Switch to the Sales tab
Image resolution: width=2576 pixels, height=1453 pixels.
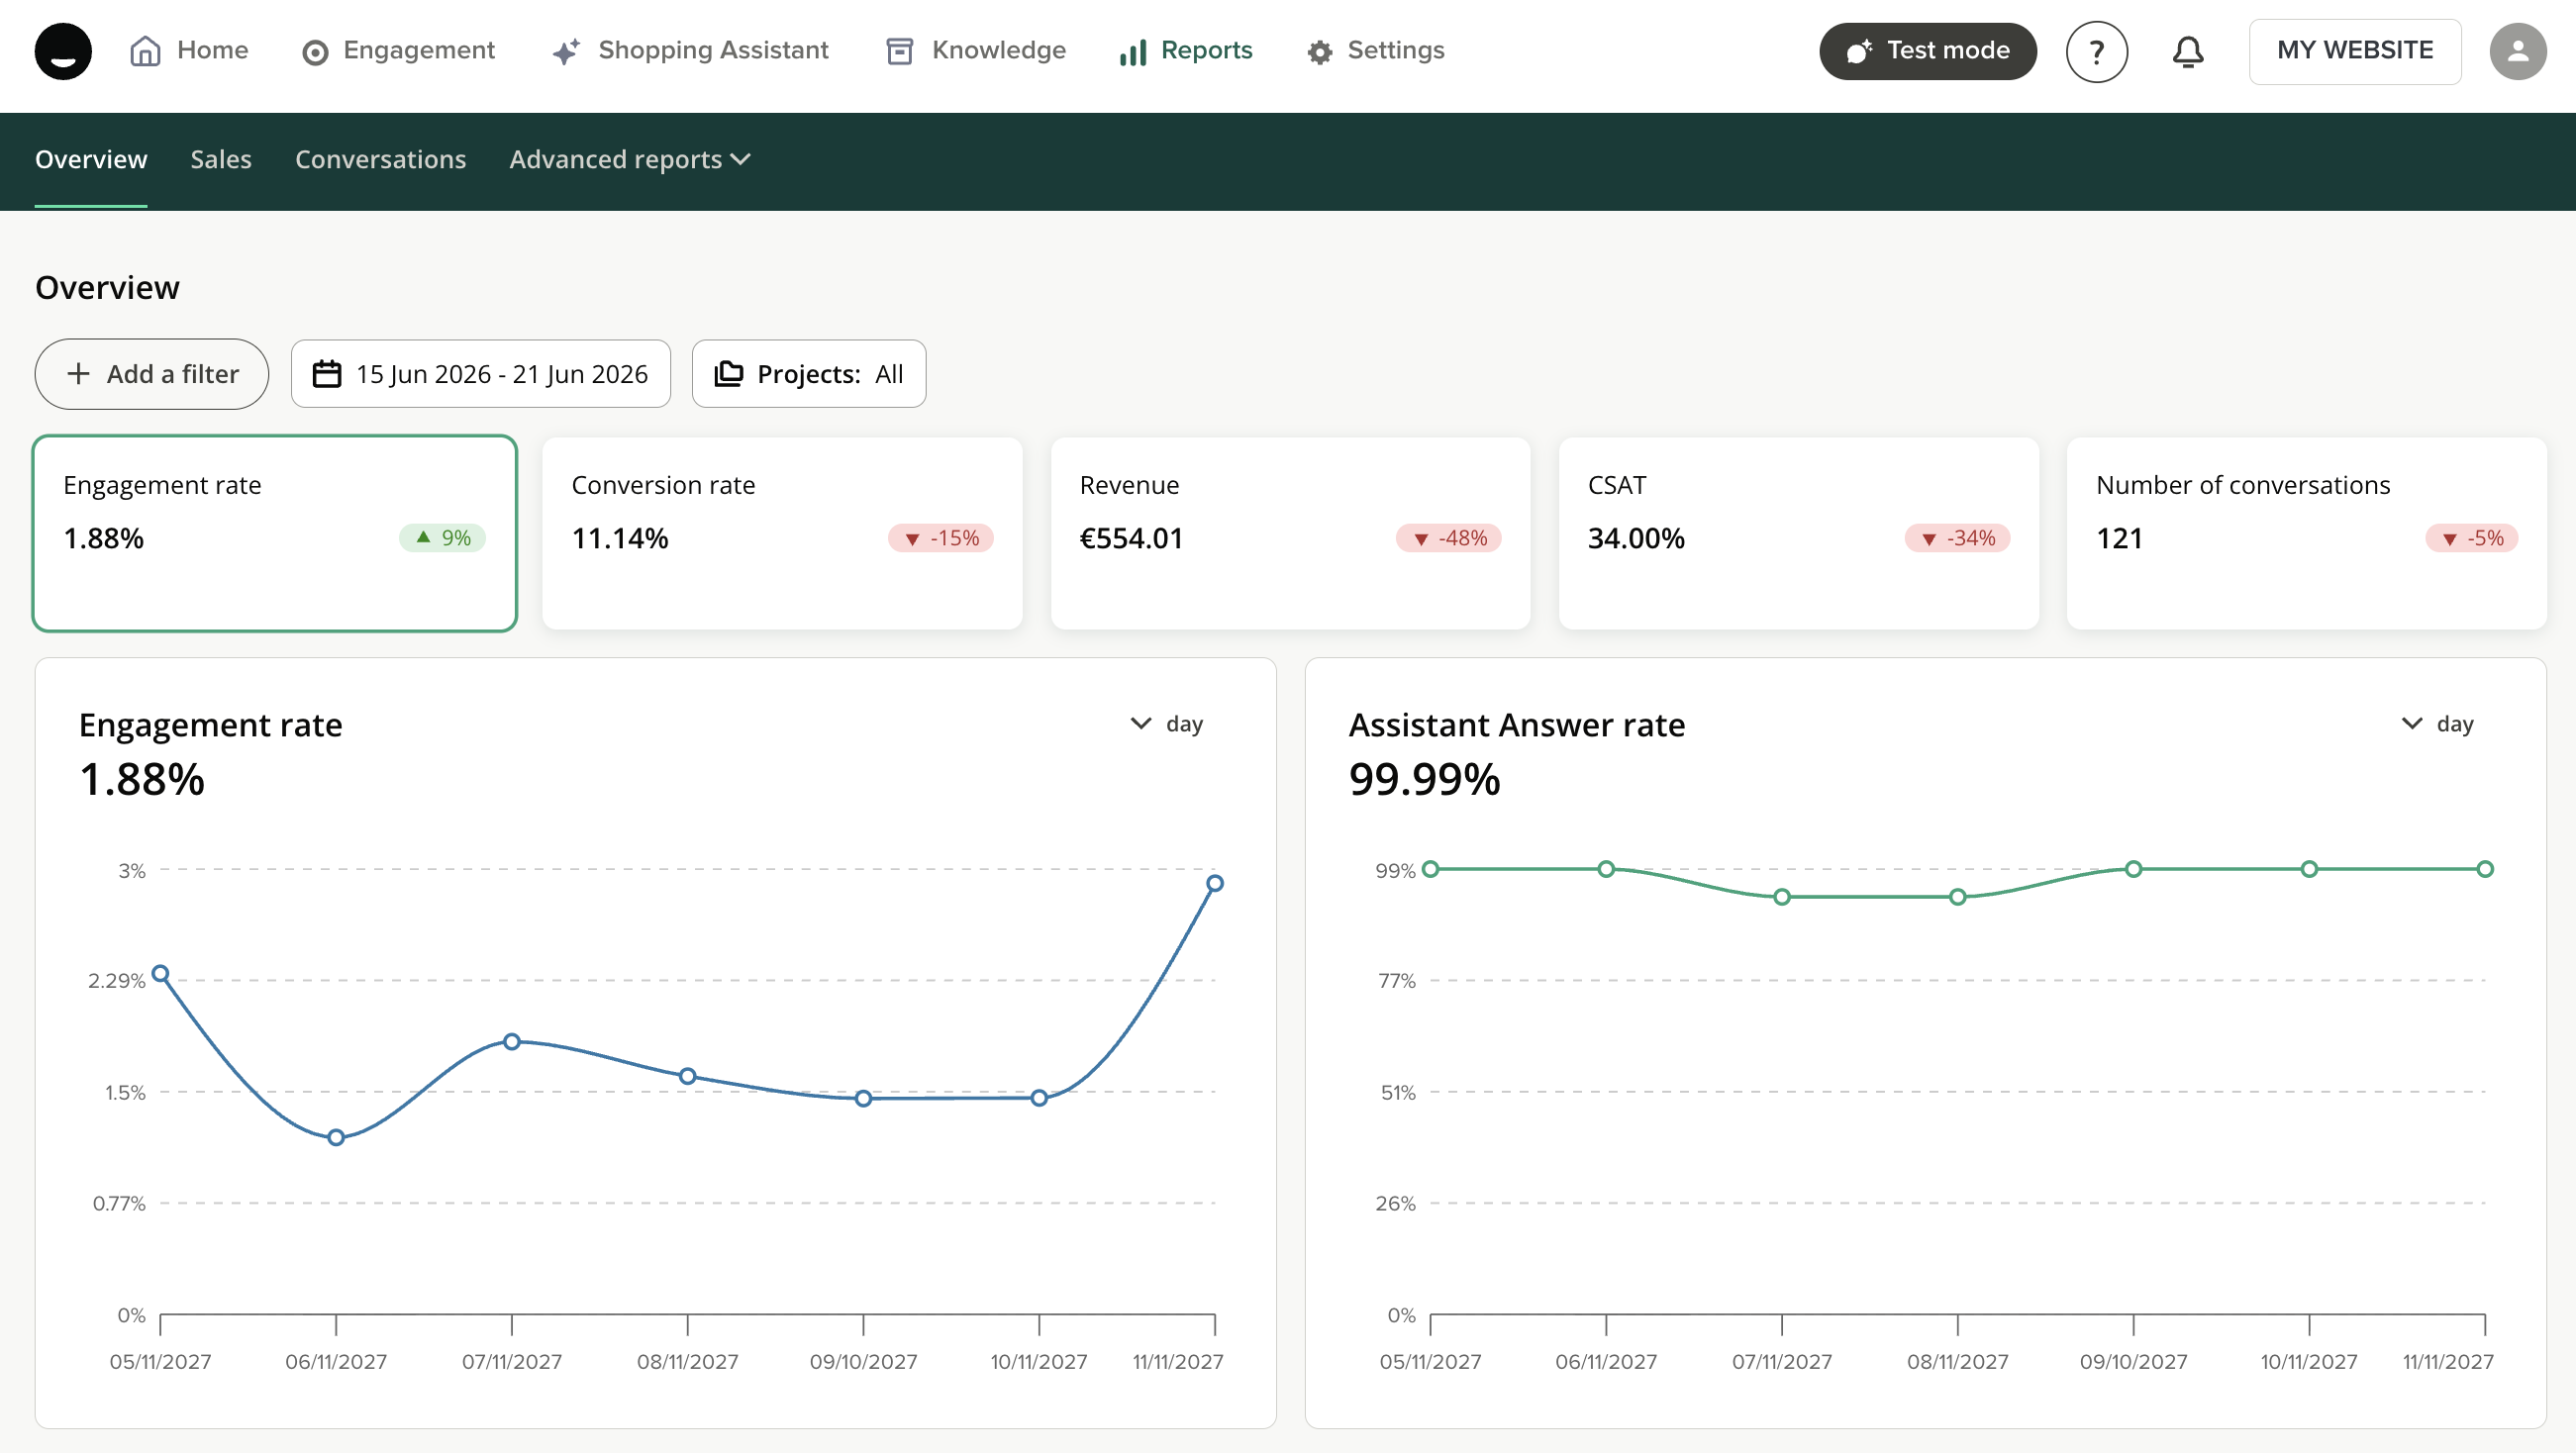pos(221,160)
